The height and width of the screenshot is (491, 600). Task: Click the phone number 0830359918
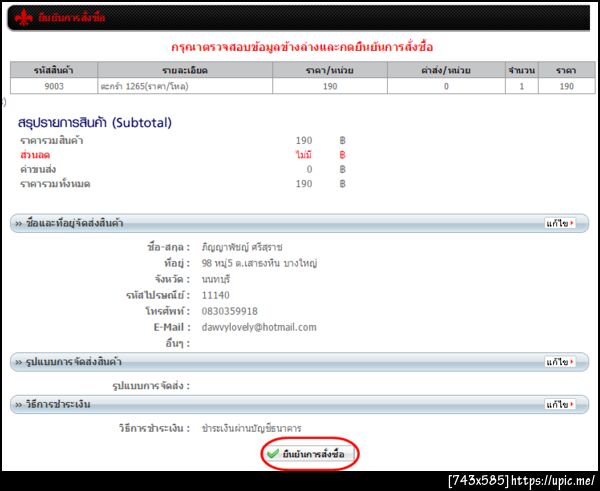pos(230,311)
